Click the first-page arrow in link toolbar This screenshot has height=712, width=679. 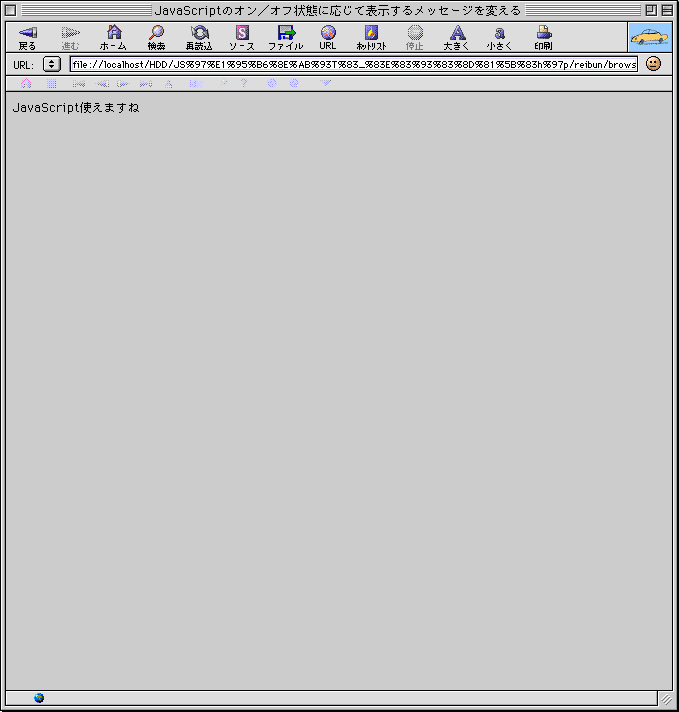tap(79, 84)
